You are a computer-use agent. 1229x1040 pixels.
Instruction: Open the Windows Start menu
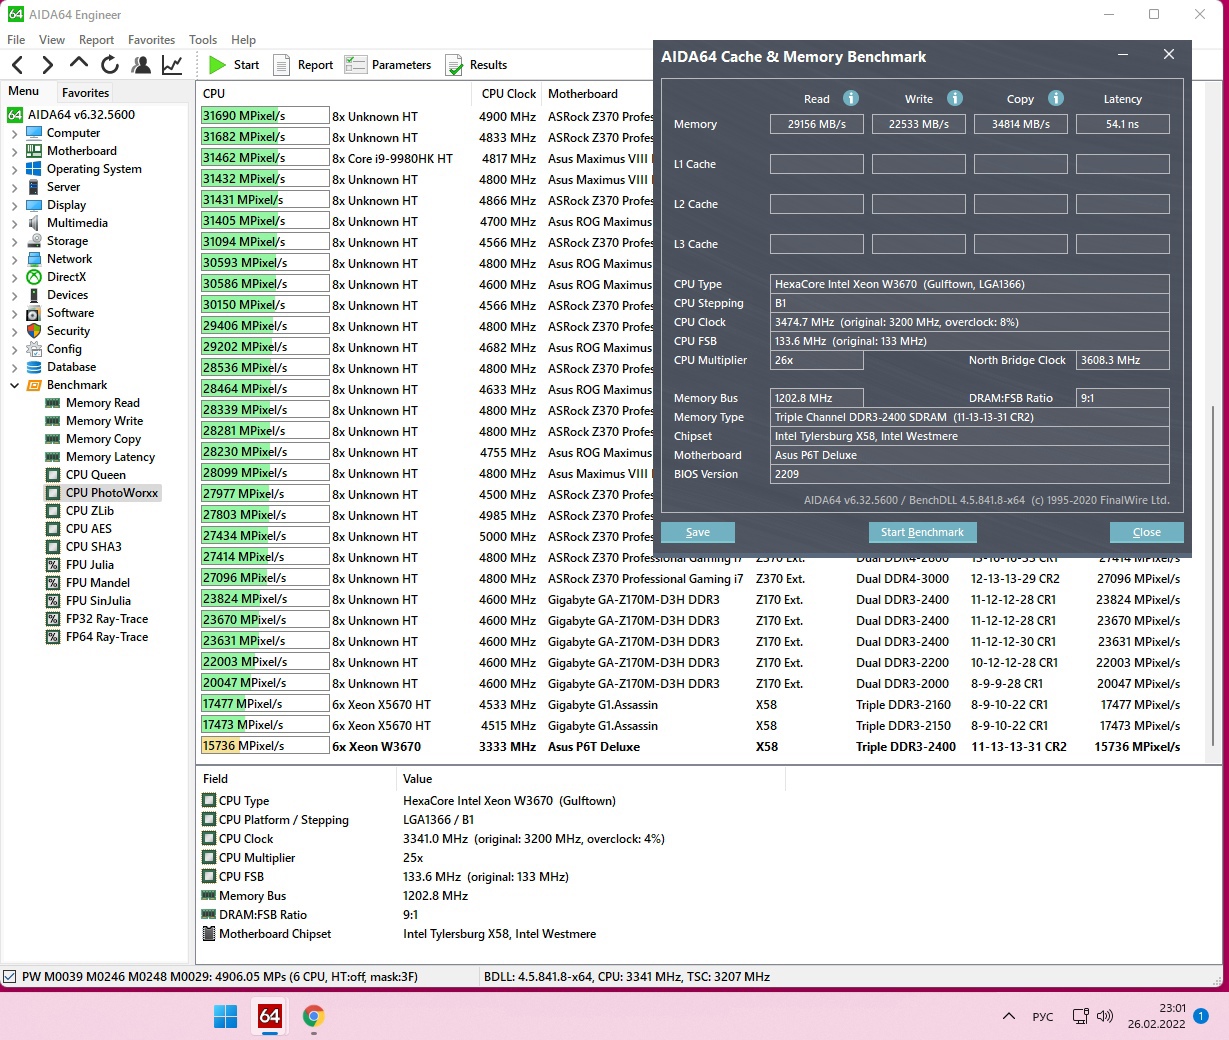coord(226,1016)
